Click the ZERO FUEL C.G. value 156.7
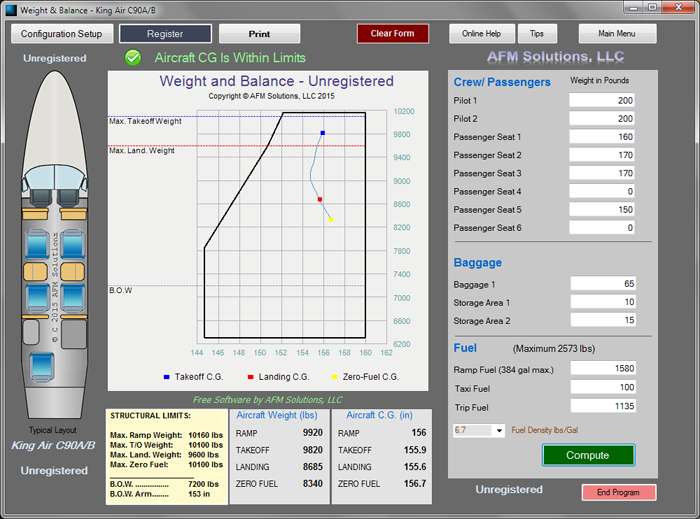Screen dimensions: 700x519 (415, 484)
